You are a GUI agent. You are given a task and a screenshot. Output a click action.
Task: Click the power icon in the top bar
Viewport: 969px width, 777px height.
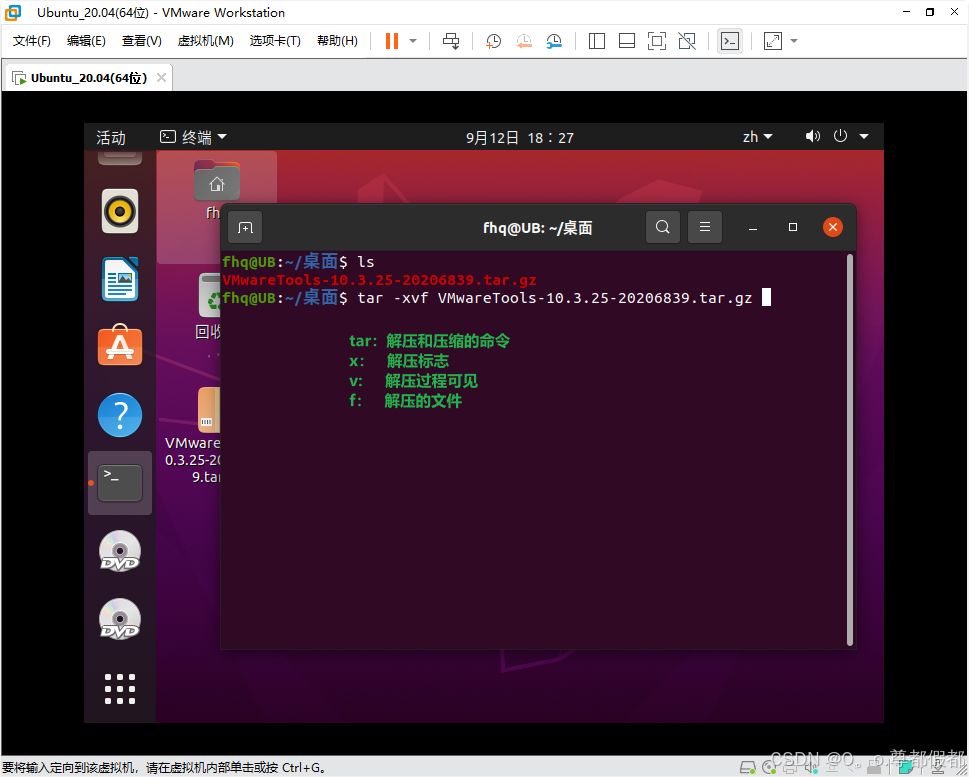tap(840, 136)
